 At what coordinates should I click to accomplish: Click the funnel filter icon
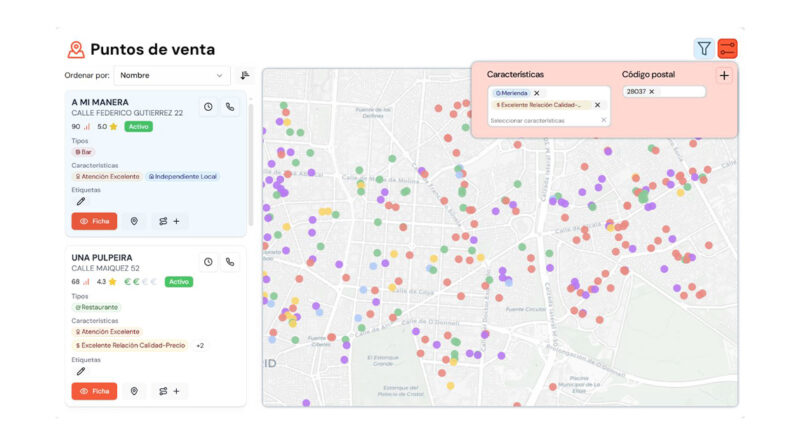tap(704, 48)
